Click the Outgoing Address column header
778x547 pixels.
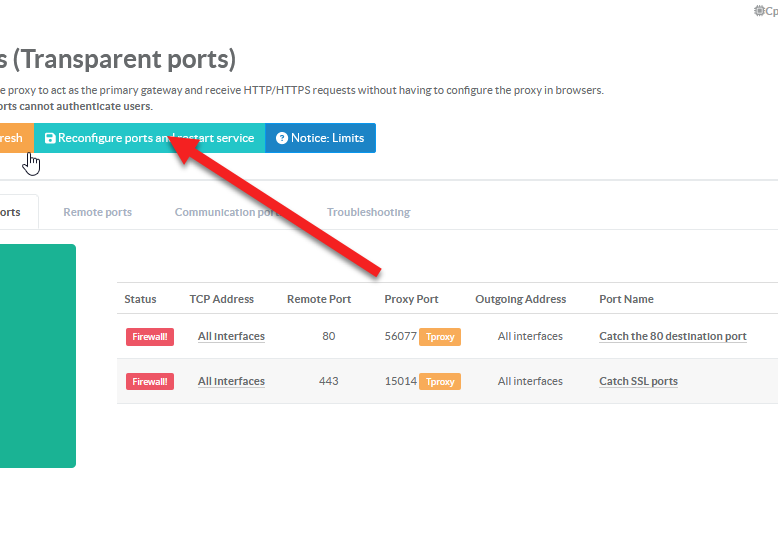pyautogui.click(x=520, y=299)
